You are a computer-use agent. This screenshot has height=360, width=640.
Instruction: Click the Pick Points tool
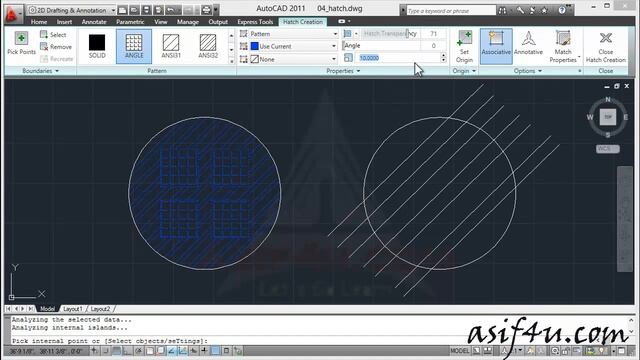[x=21, y=44]
